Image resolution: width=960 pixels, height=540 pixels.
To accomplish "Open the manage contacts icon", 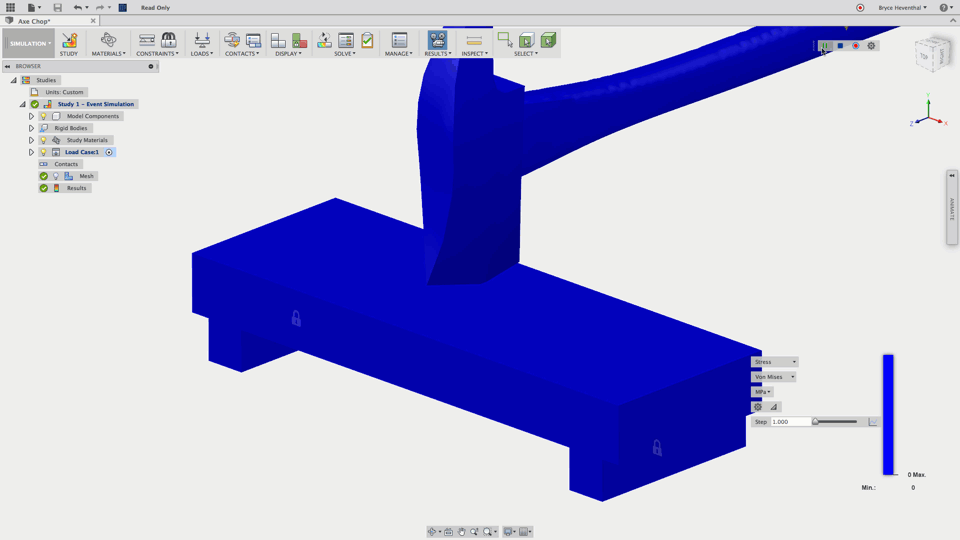I will coord(253,40).
